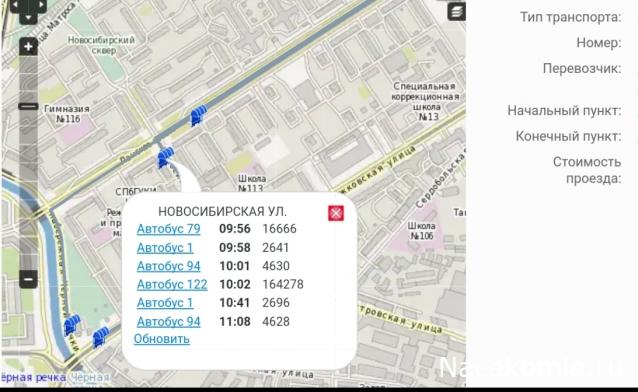Zoom out with the minus button

click(28, 279)
